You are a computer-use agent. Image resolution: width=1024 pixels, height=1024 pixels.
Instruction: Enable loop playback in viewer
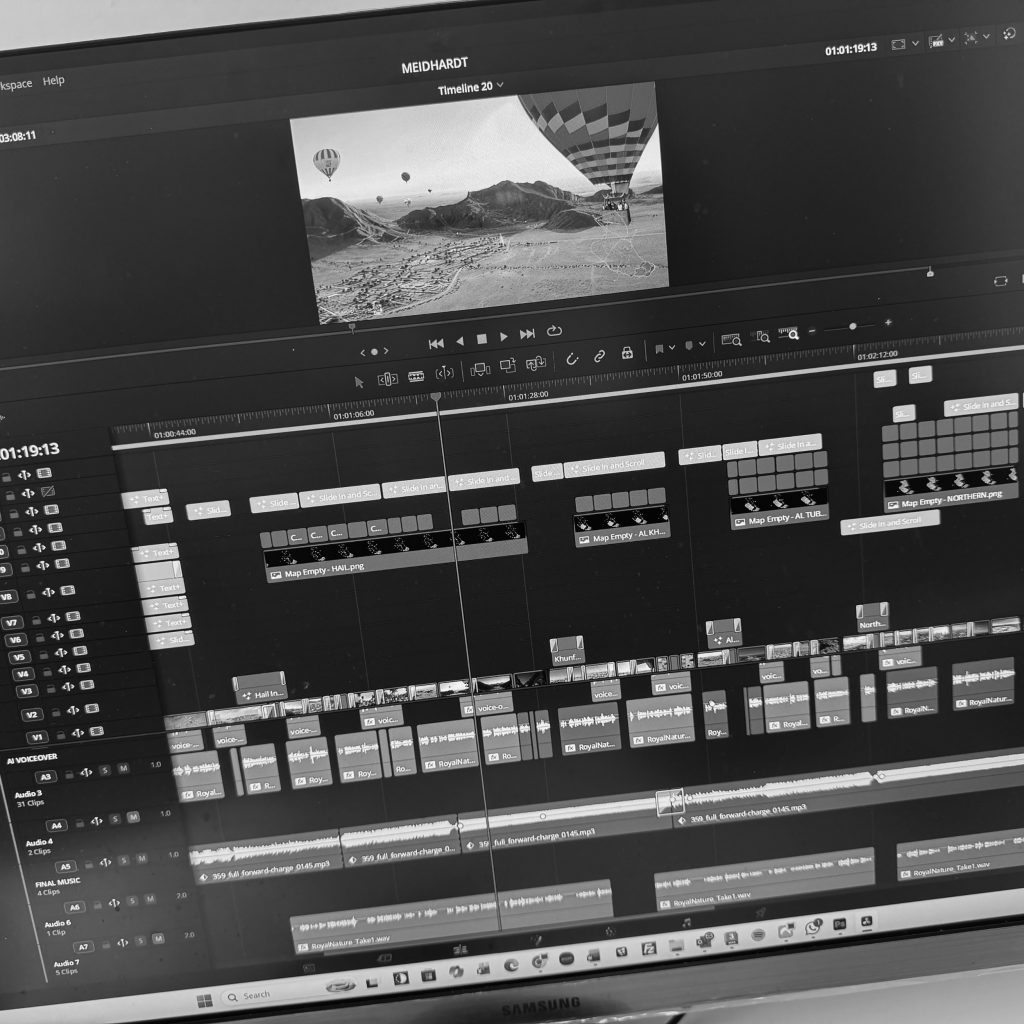[554, 331]
